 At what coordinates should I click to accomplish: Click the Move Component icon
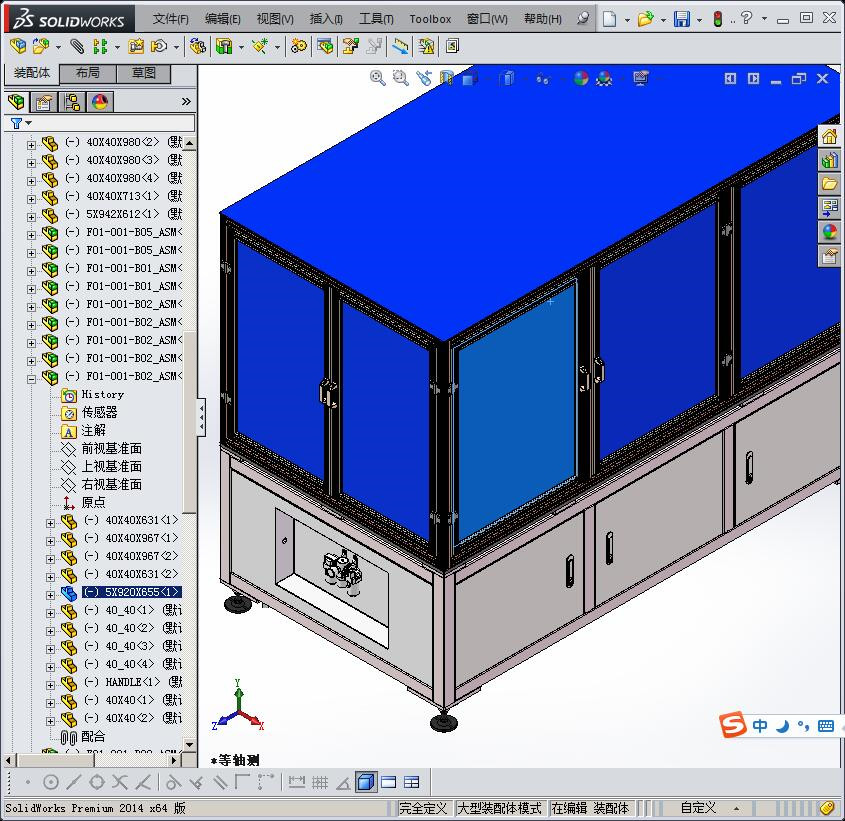point(159,46)
